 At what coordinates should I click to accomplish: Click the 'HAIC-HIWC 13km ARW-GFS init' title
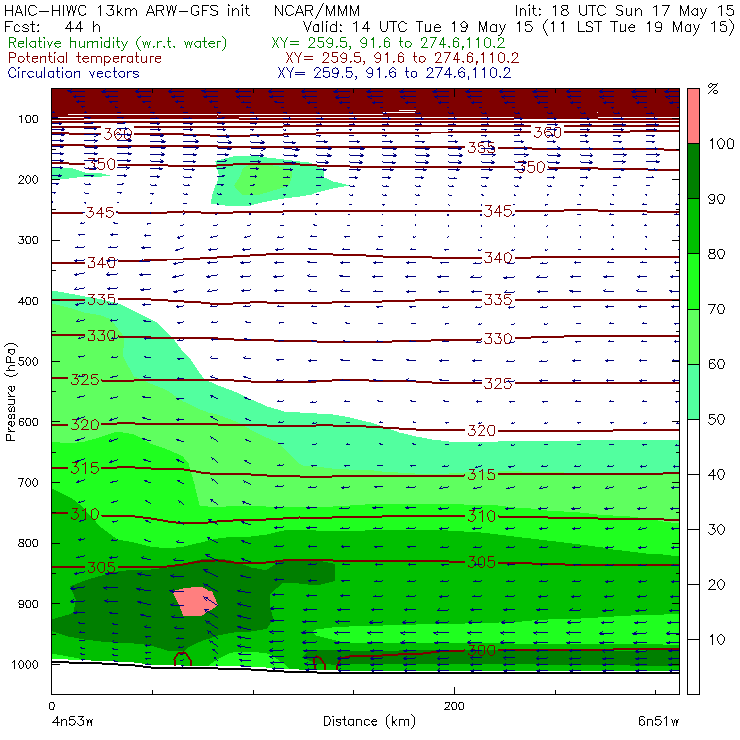tap(127, 10)
